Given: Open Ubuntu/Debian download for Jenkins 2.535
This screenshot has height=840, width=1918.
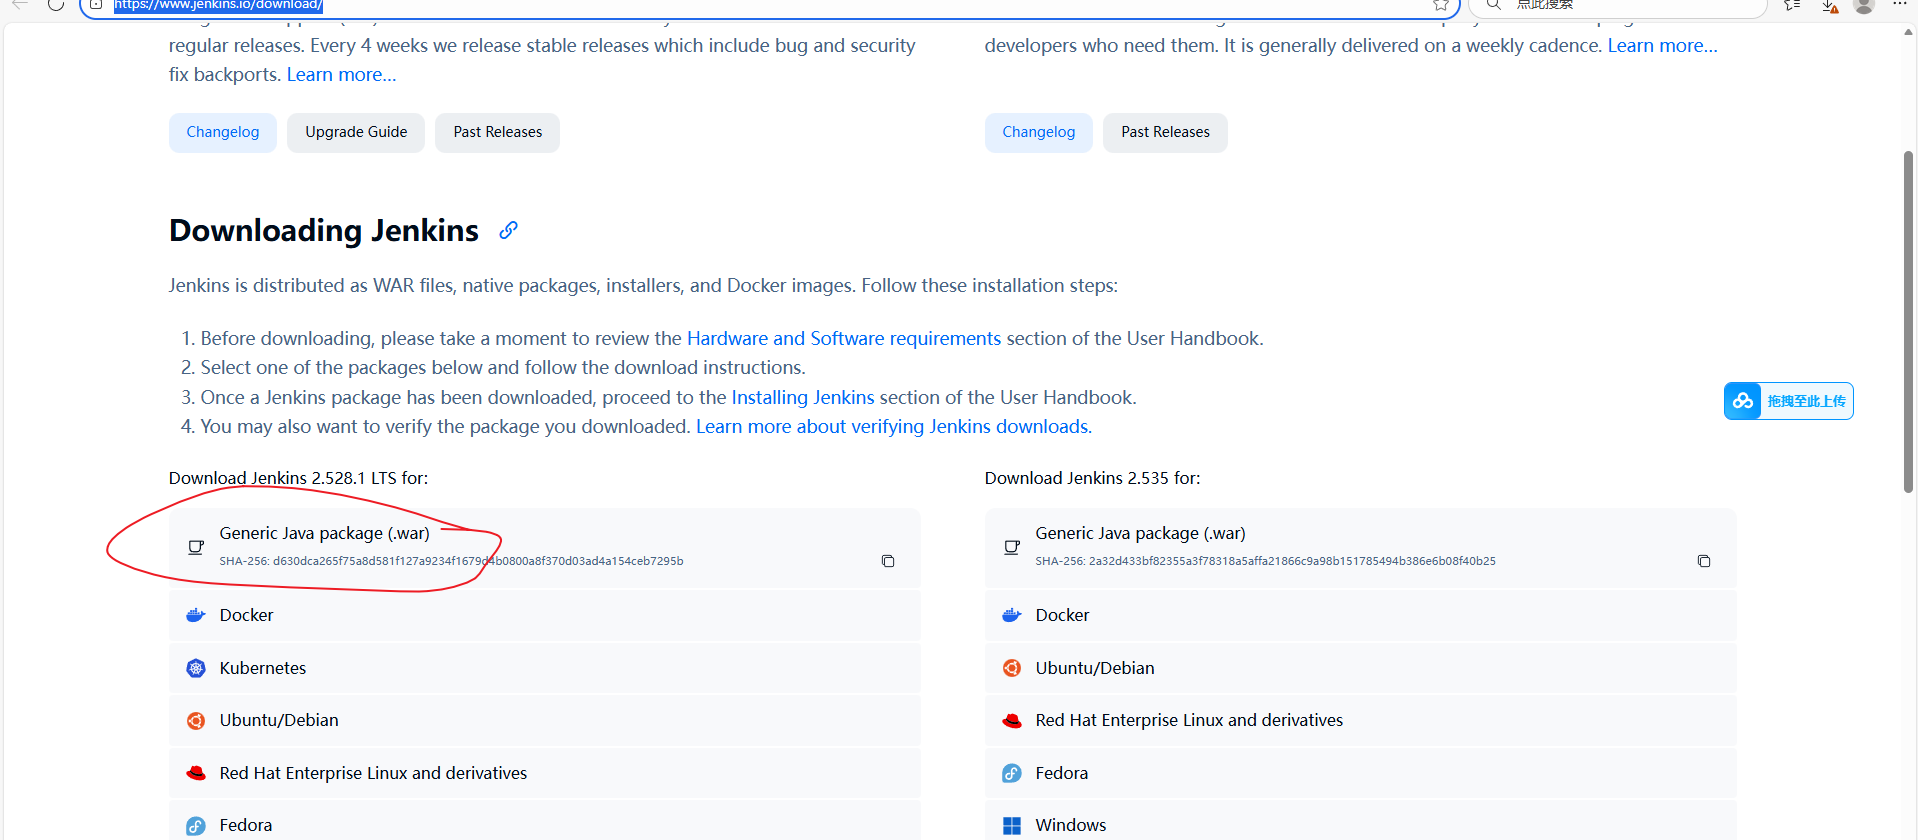Looking at the screenshot, I should point(1360,668).
